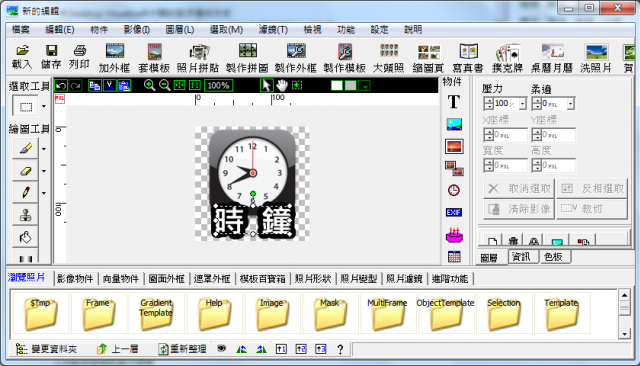The width and height of the screenshot is (640, 366).
Task: Open the 撲克牌 playing cards tool
Action: (507, 57)
